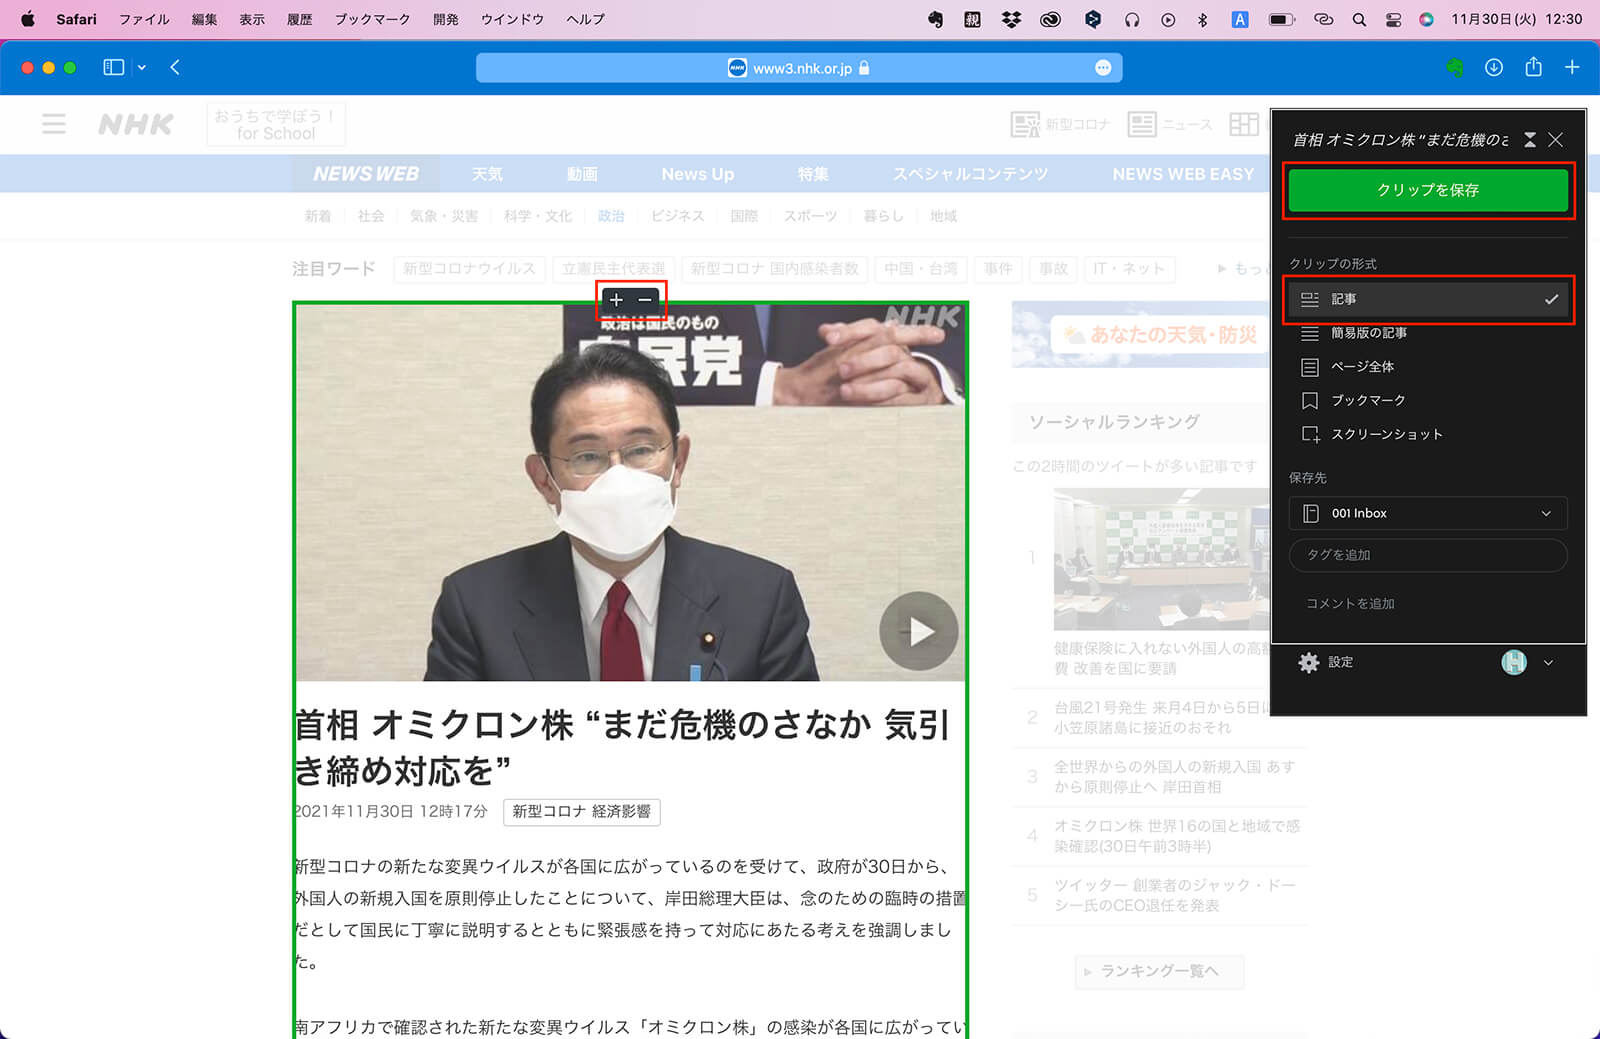Open the ニュース header link

(x=1170, y=124)
